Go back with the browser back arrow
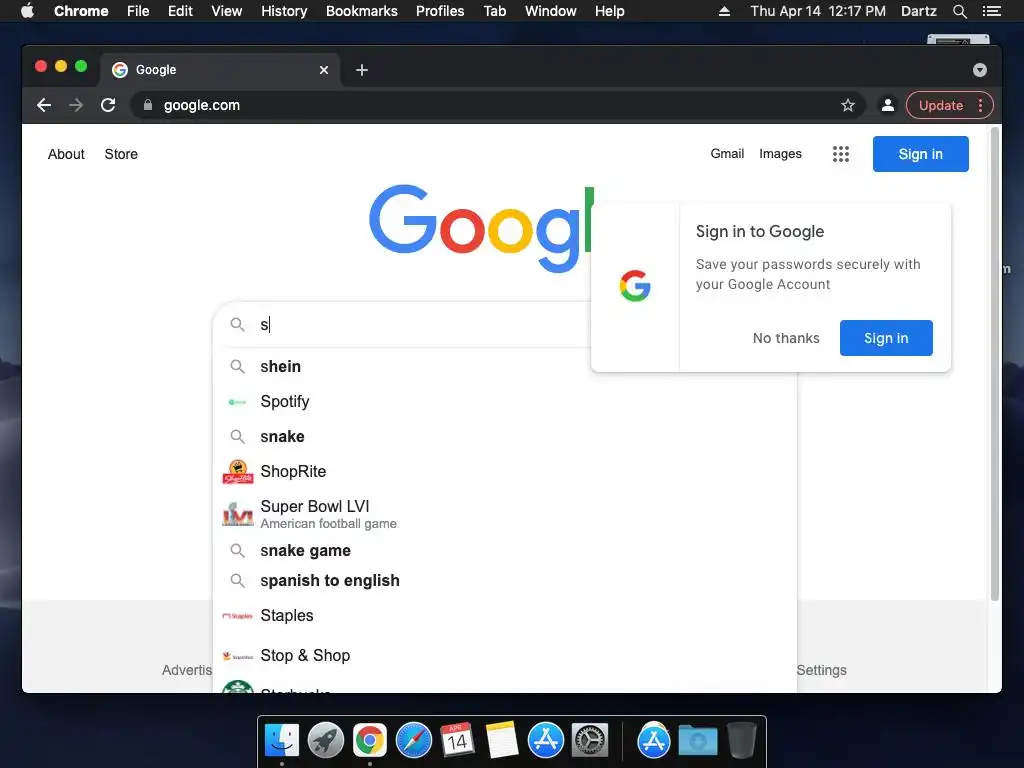 point(44,105)
